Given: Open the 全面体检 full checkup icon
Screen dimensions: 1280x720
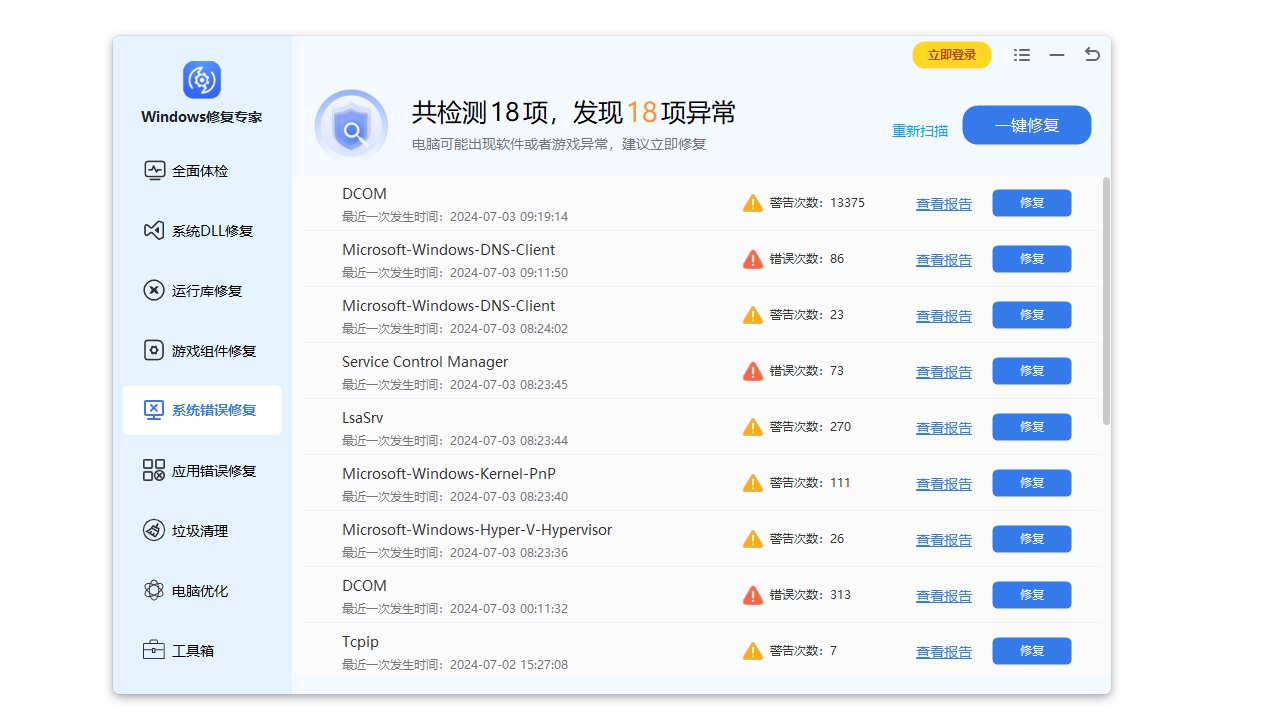Looking at the screenshot, I should coord(155,171).
